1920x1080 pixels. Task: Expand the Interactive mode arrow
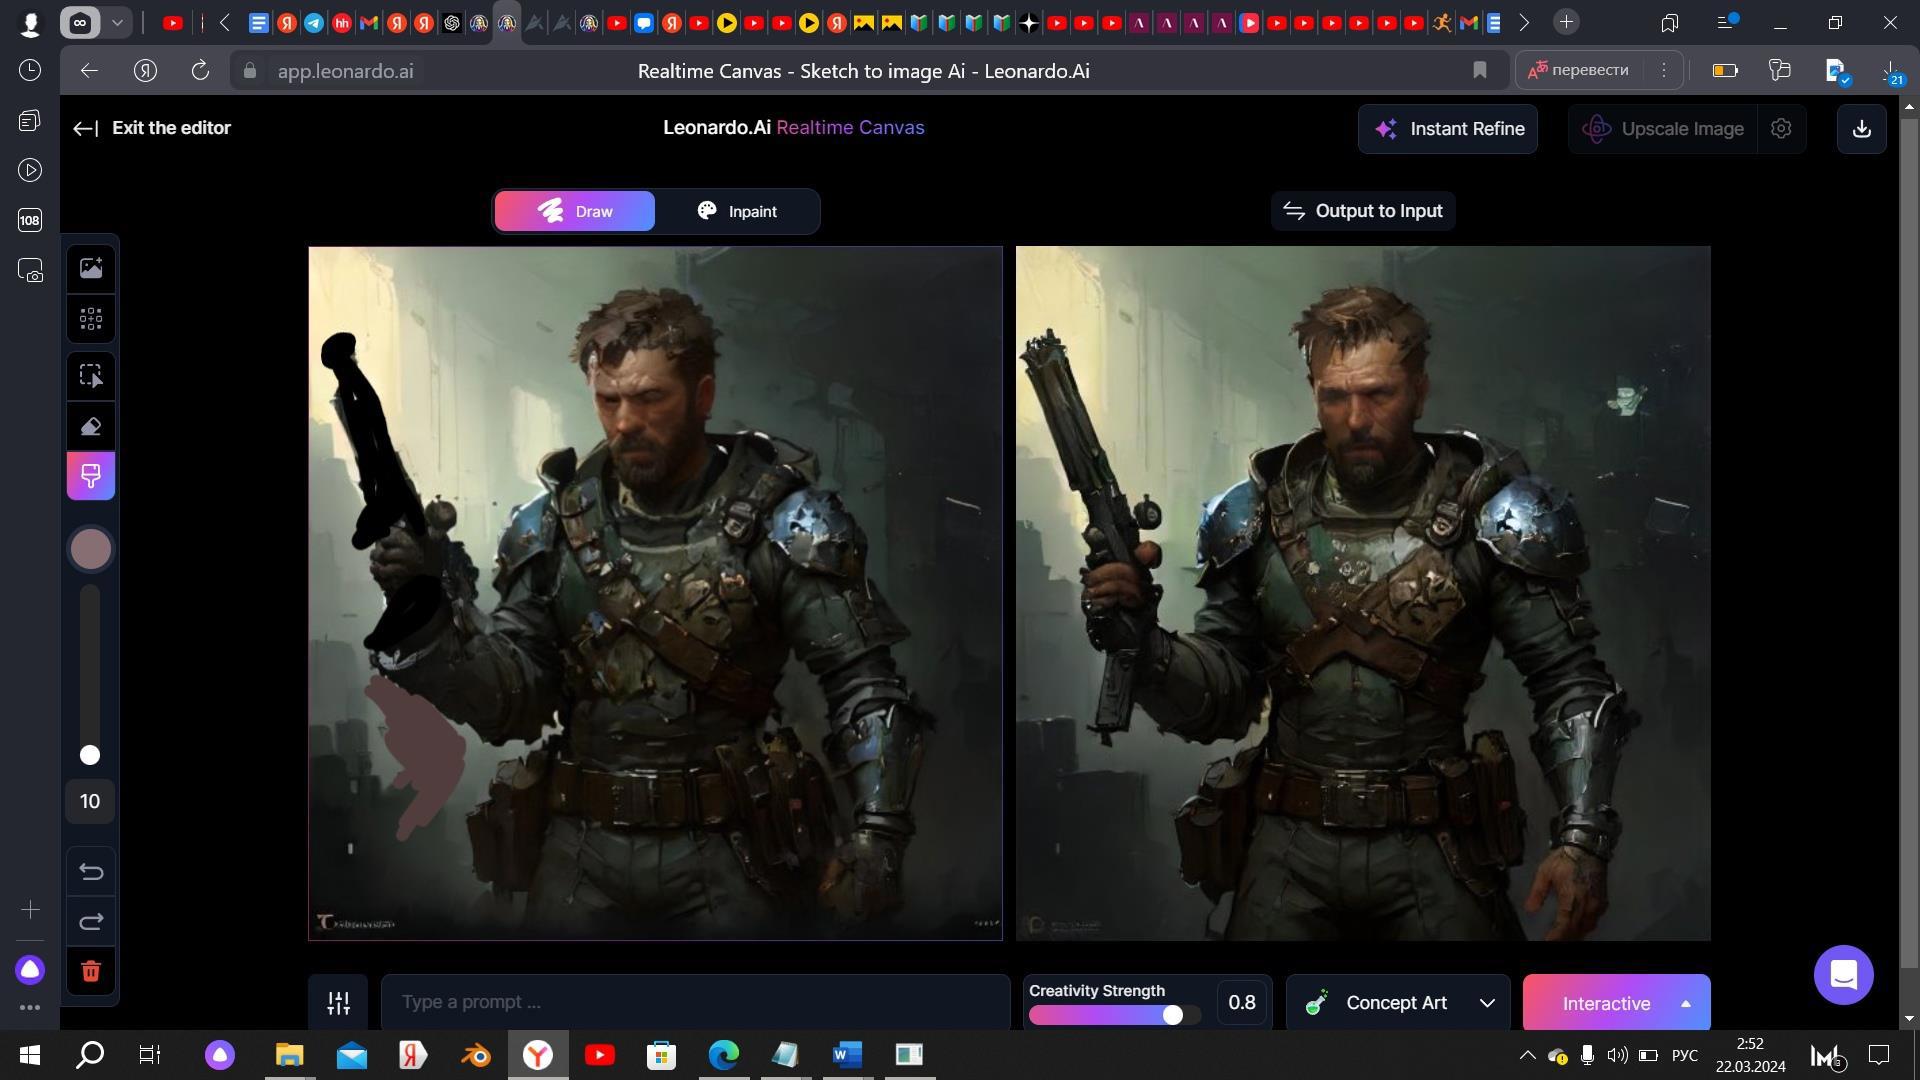coord(1685,1003)
